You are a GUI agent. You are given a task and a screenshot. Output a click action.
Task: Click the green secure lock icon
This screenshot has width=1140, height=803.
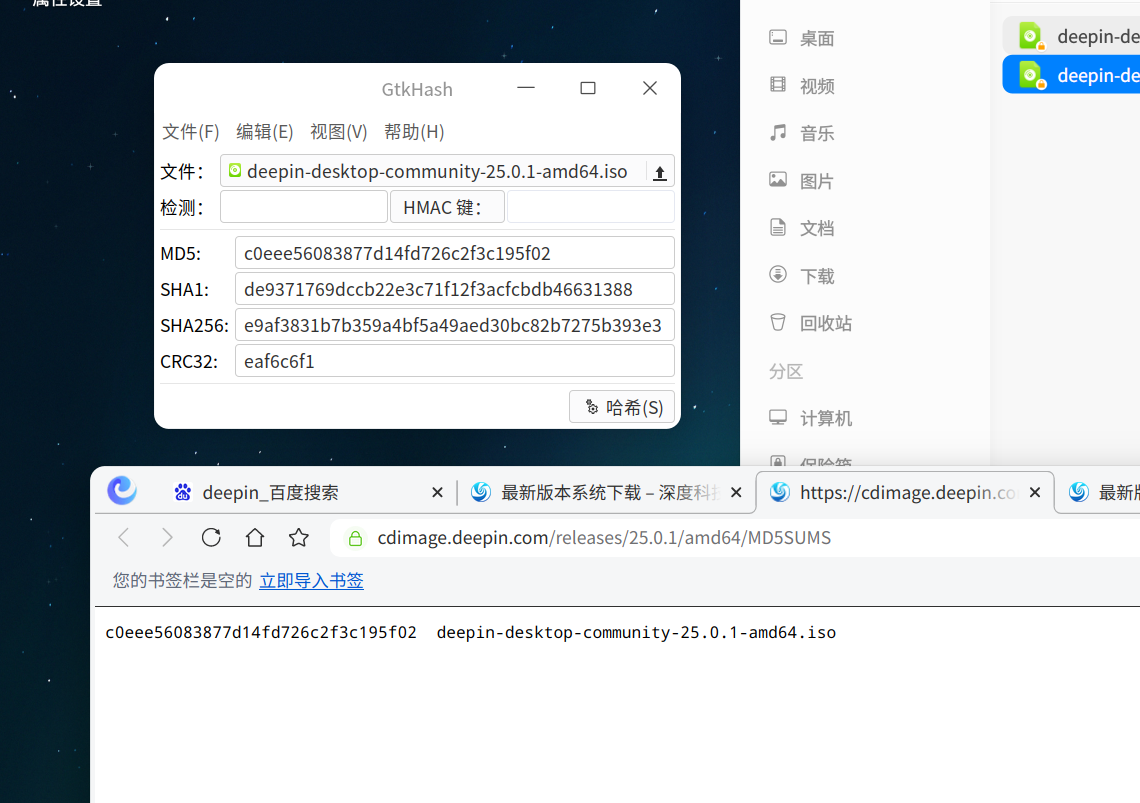(x=355, y=538)
